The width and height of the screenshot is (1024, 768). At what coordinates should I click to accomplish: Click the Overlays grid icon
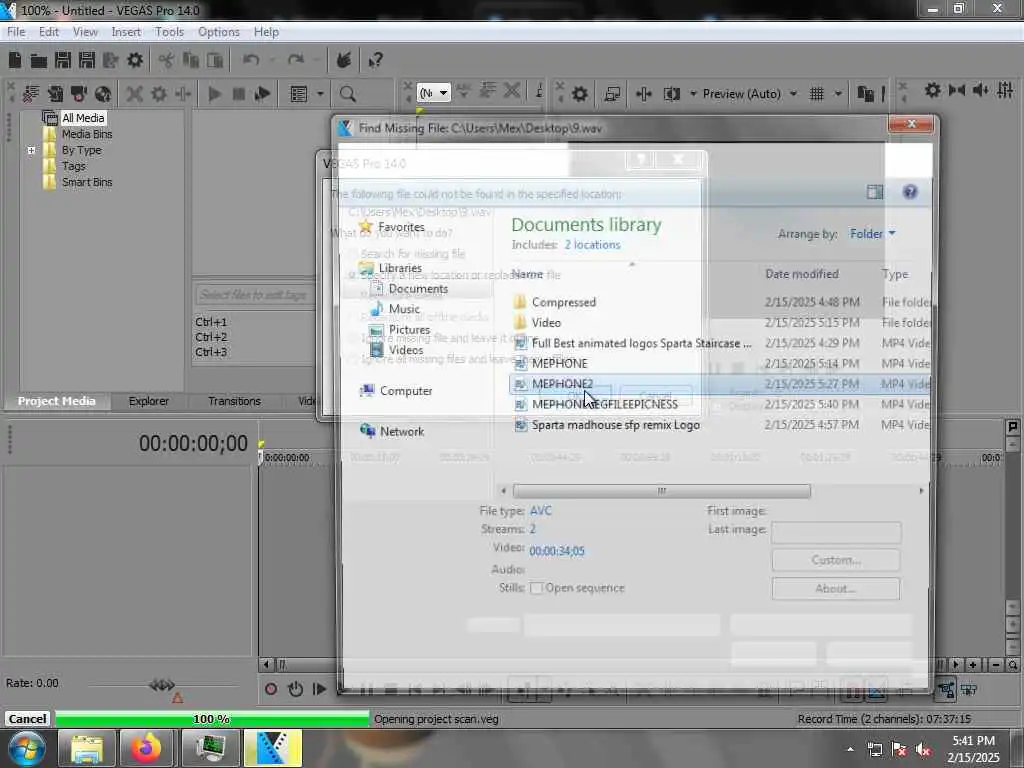pos(816,94)
